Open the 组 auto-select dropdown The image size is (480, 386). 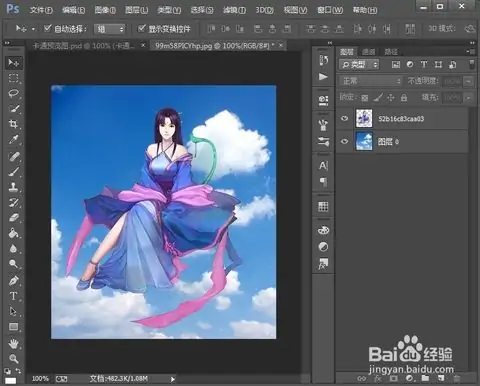coord(110,29)
